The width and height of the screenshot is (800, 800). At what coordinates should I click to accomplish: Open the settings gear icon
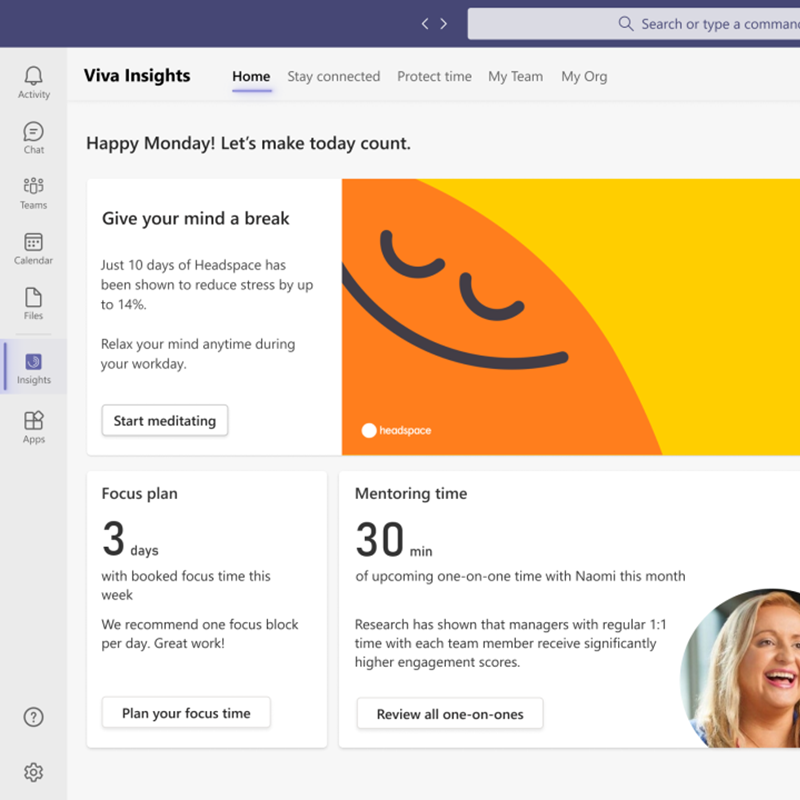[34, 772]
